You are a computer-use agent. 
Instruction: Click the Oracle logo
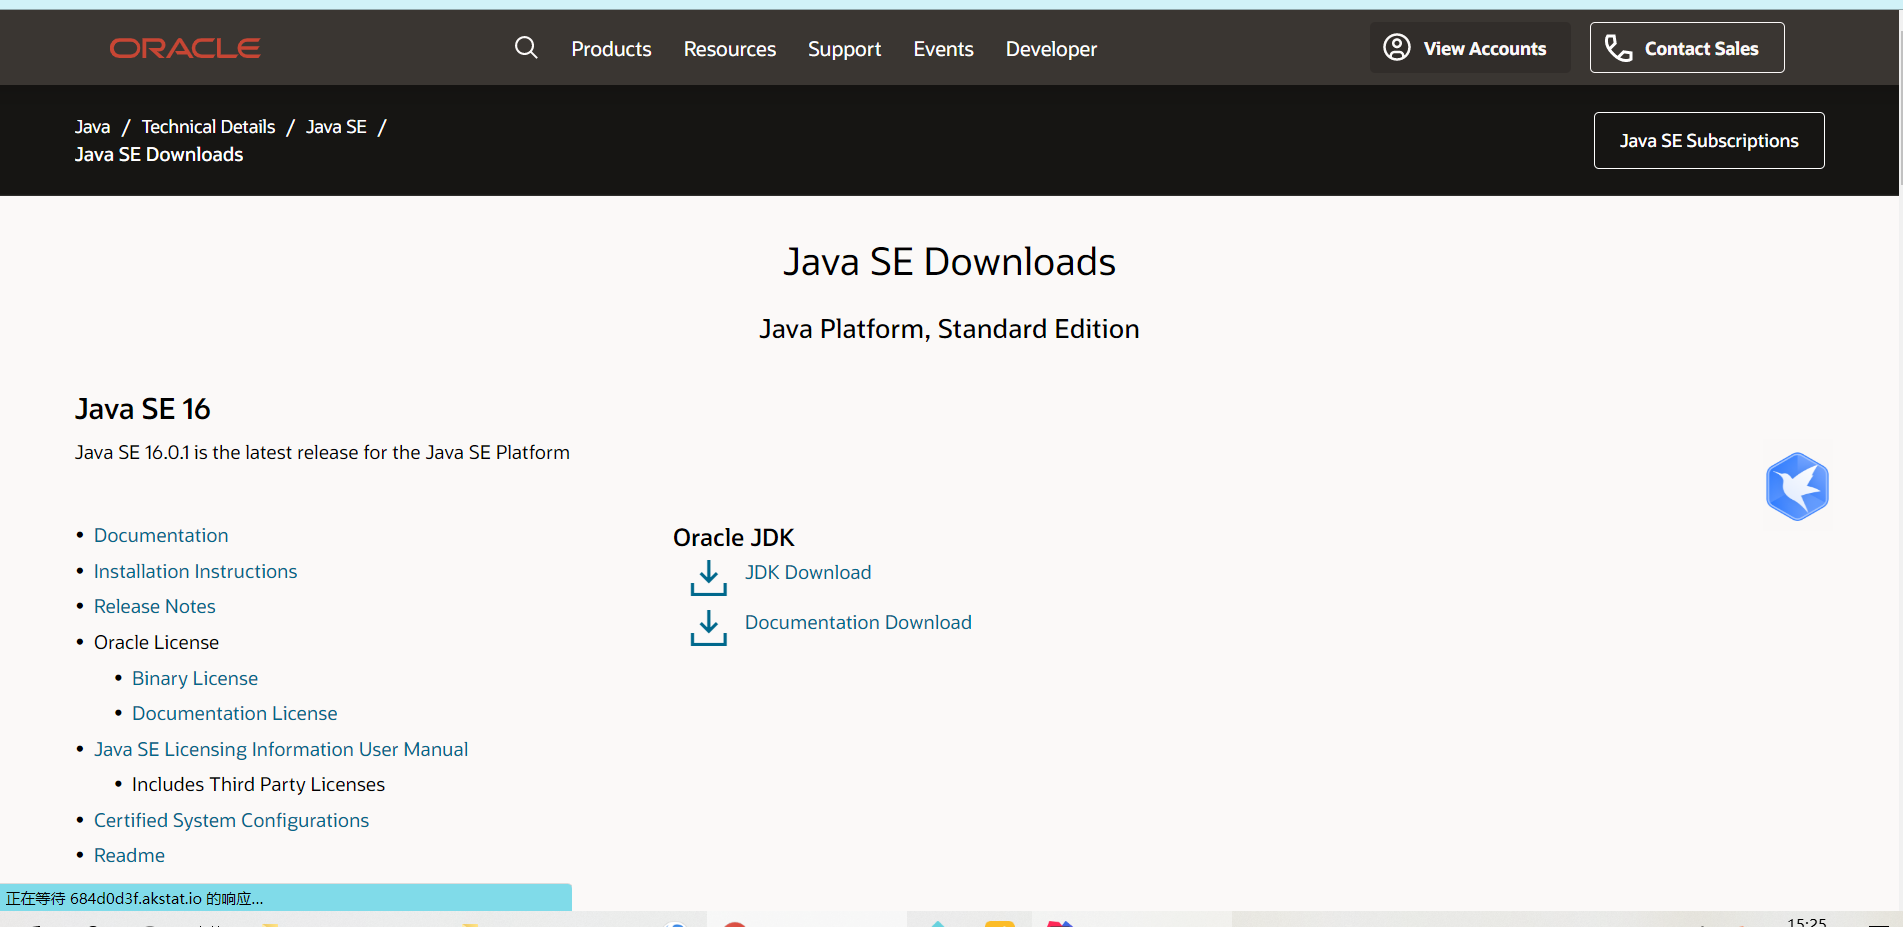pyautogui.click(x=185, y=48)
